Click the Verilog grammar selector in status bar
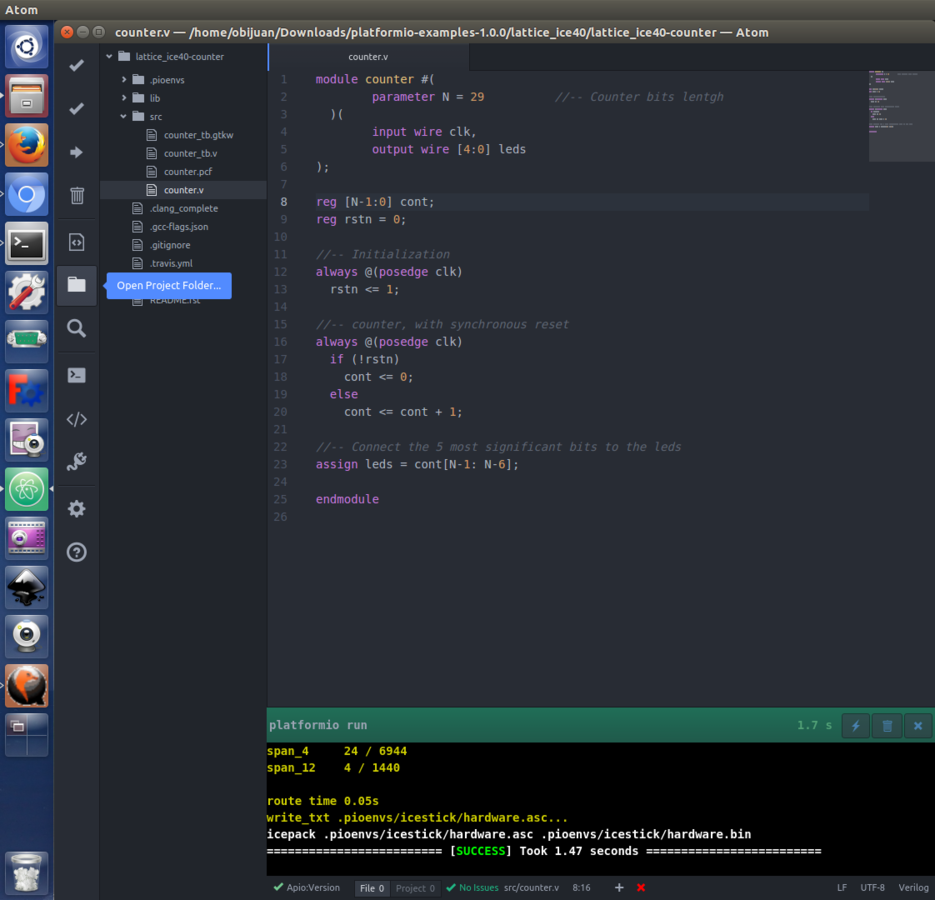935x900 pixels. coord(913,888)
